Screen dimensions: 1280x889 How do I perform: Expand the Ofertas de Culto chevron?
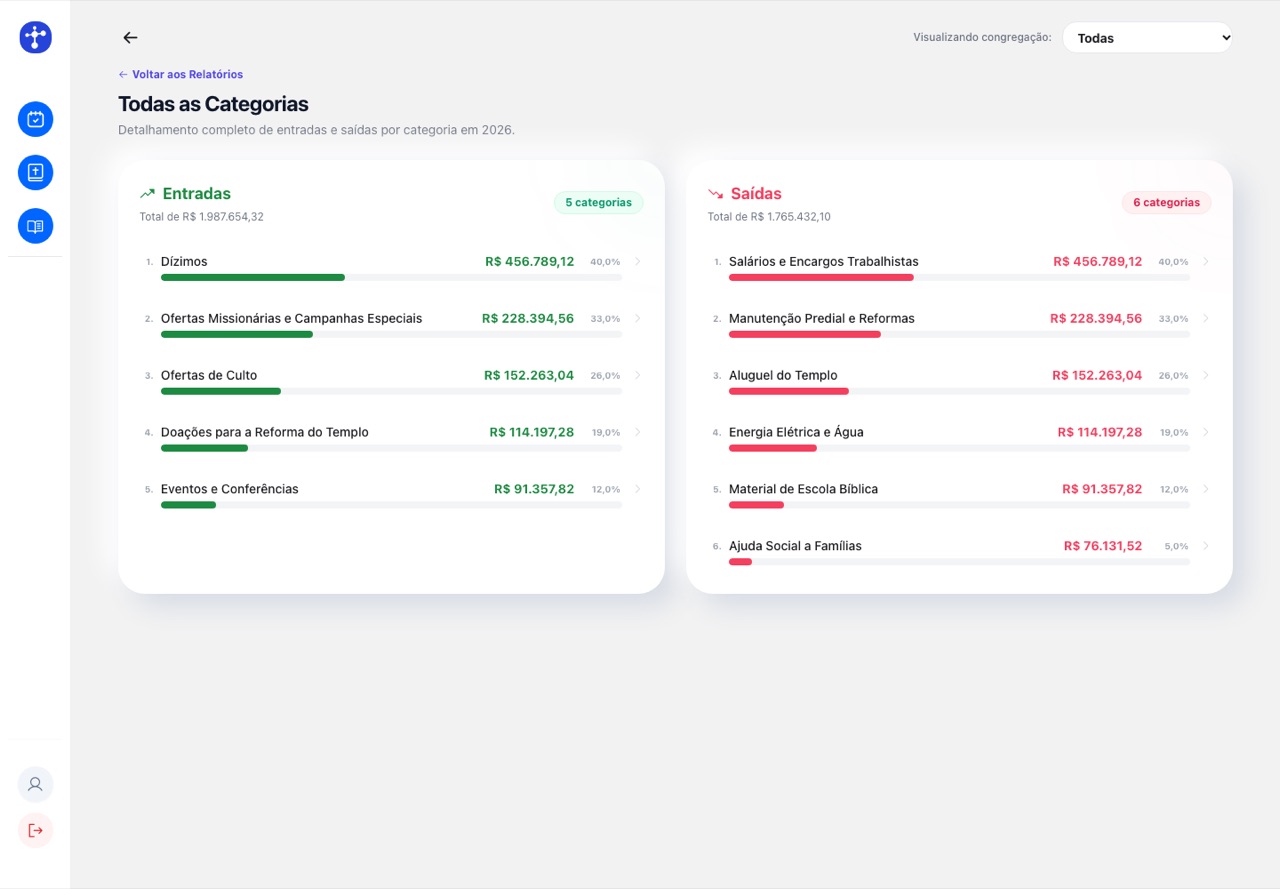(x=638, y=376)
